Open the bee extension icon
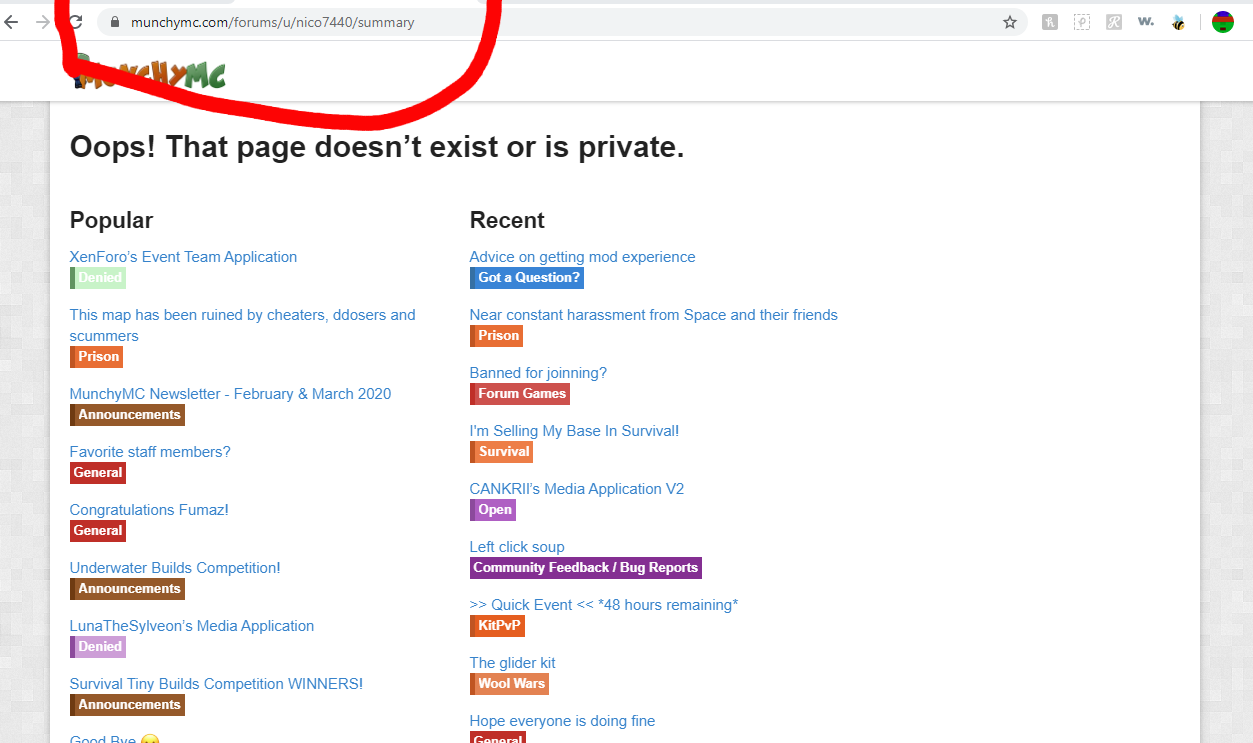The width and height of the screenshot is (1253, 743). (1178, 22)
